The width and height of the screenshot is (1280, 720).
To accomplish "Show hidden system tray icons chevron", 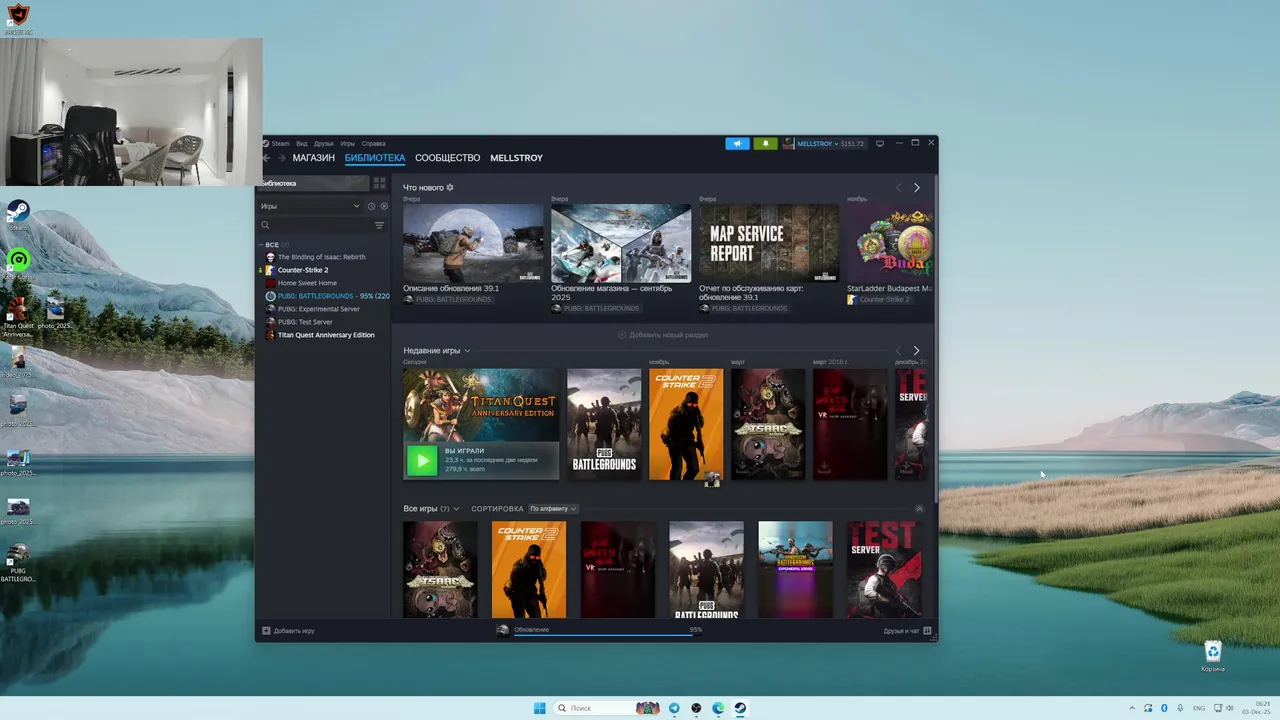I will point(1132,708).
